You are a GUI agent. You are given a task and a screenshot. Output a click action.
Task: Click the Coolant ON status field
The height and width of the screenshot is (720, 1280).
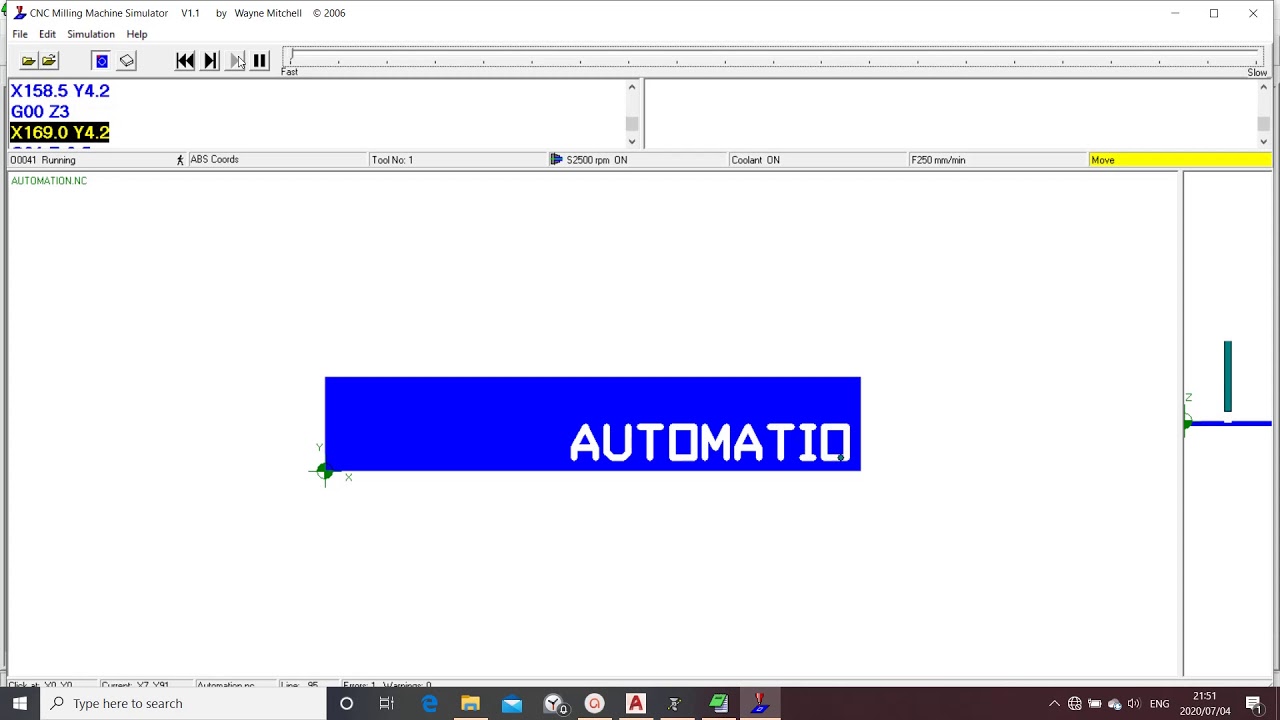(818, 160)
